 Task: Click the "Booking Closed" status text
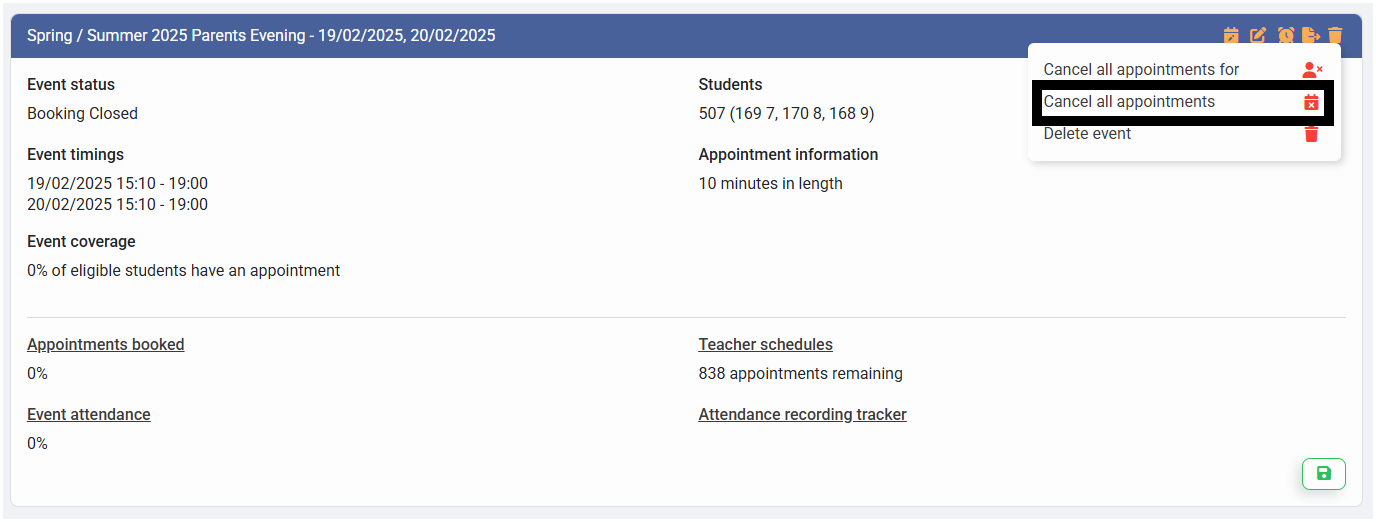pyautogui.click(x=82, y=114)
